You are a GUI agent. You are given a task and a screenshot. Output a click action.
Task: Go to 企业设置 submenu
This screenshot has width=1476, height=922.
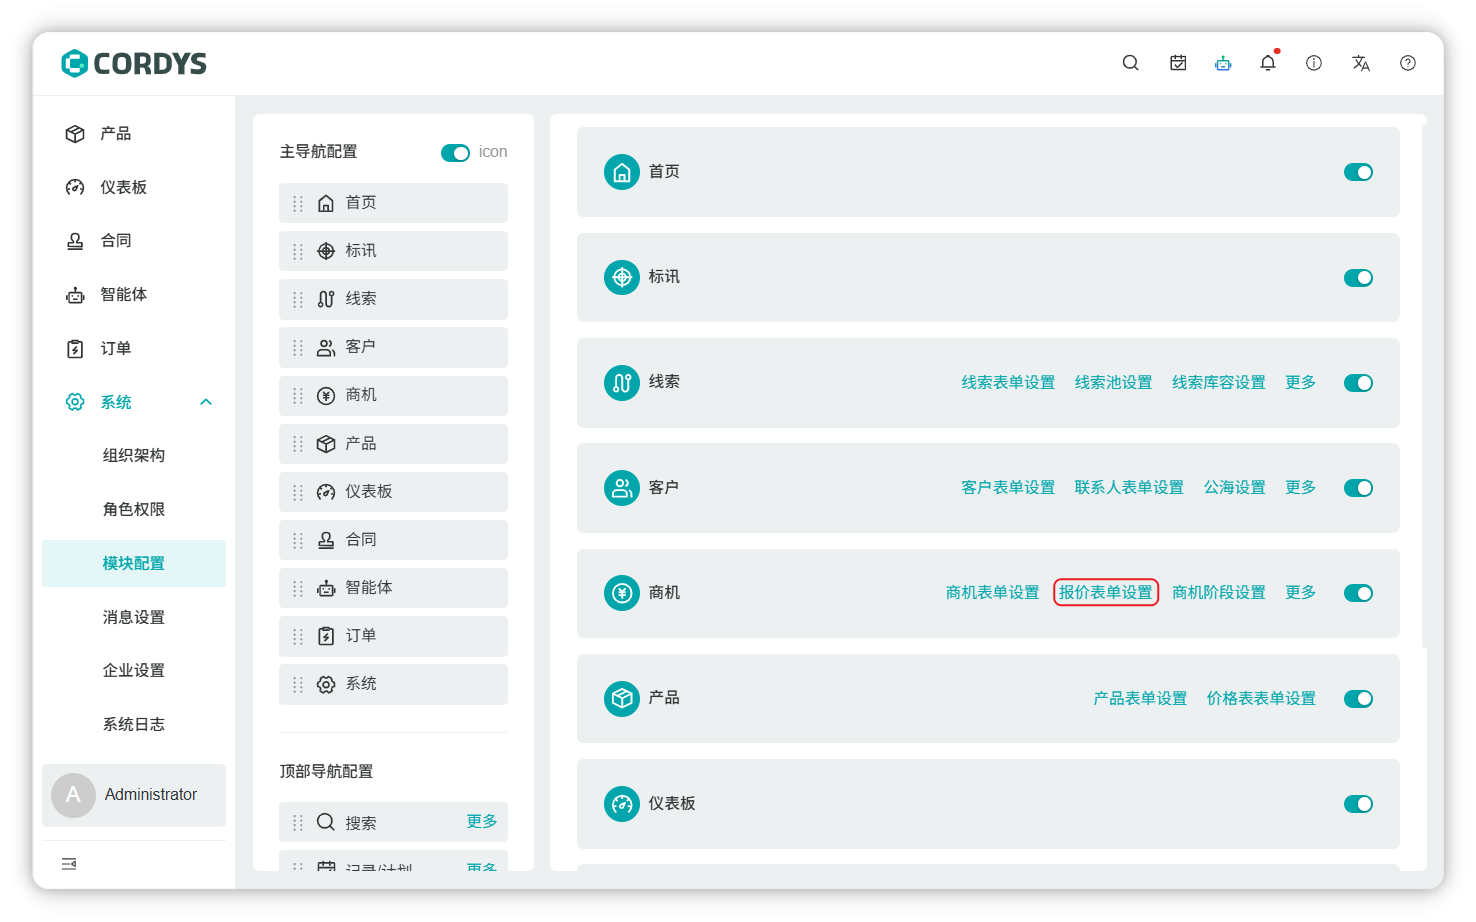coord(134,671)
